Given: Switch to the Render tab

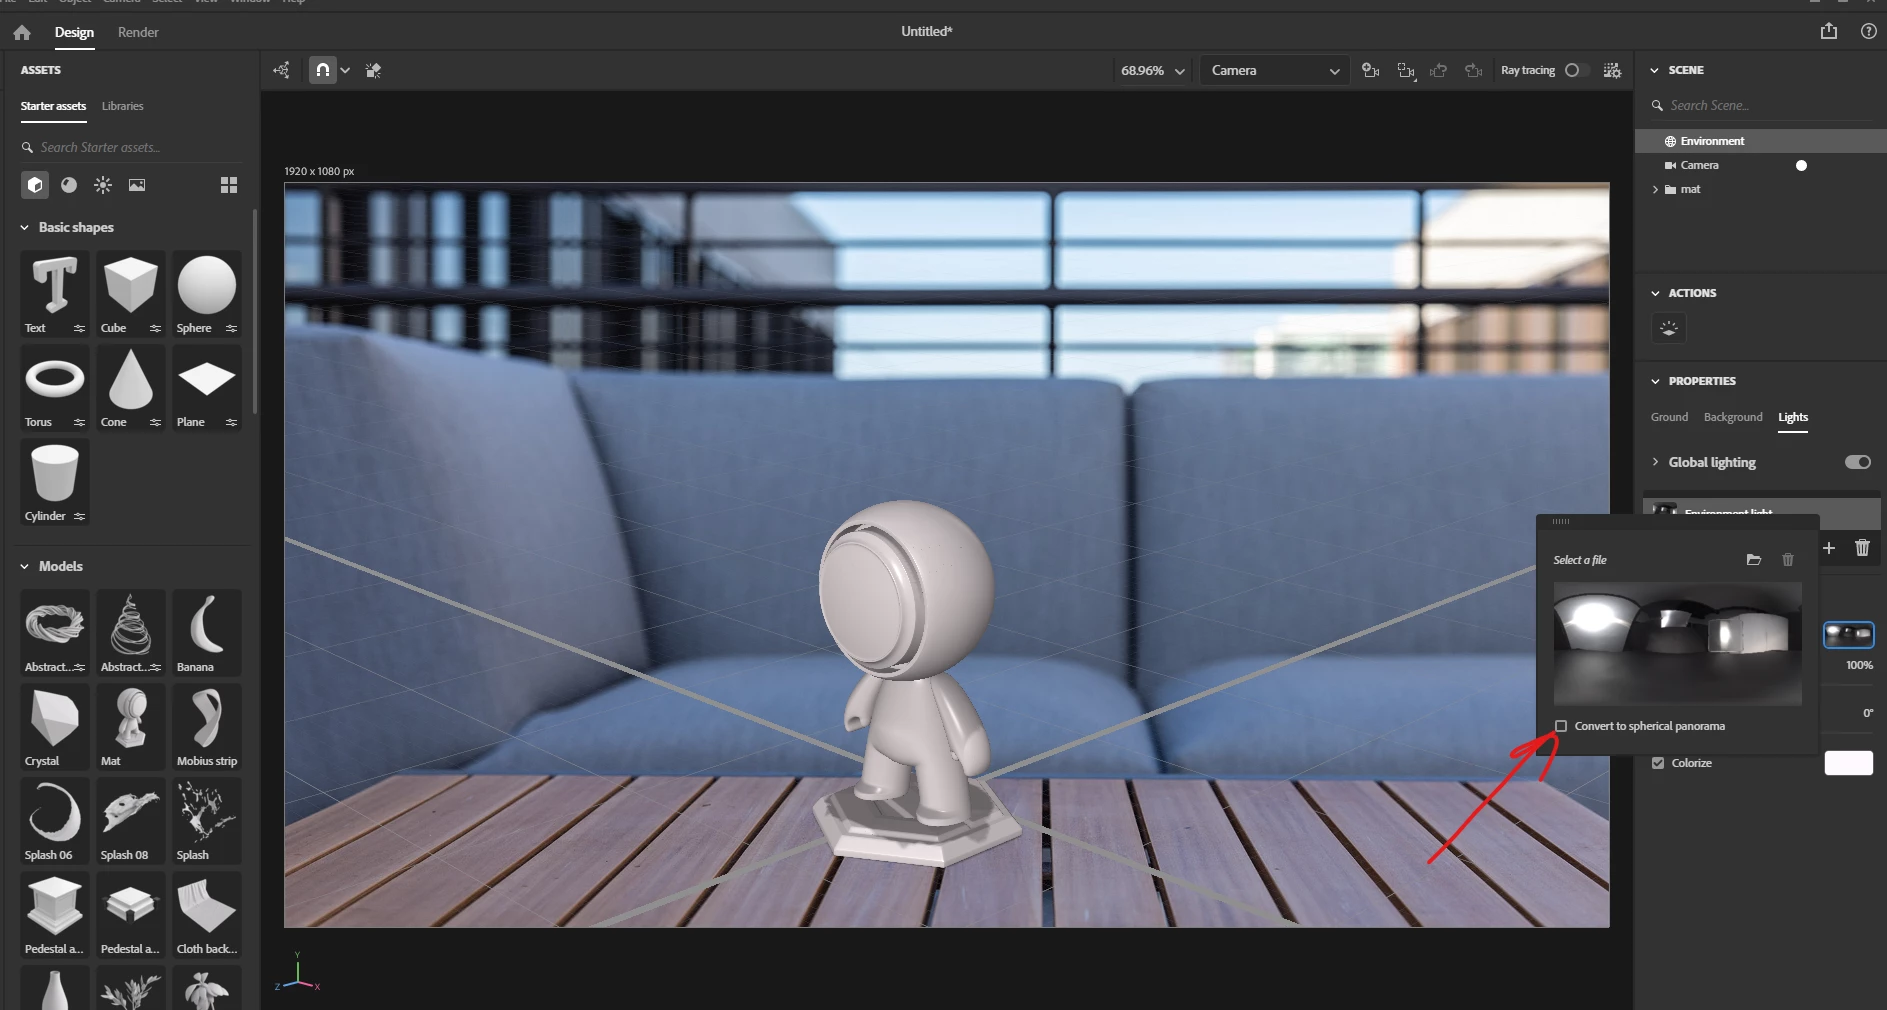Looking at the screenshot, I should pyautogui.click(x=138, y=32).
